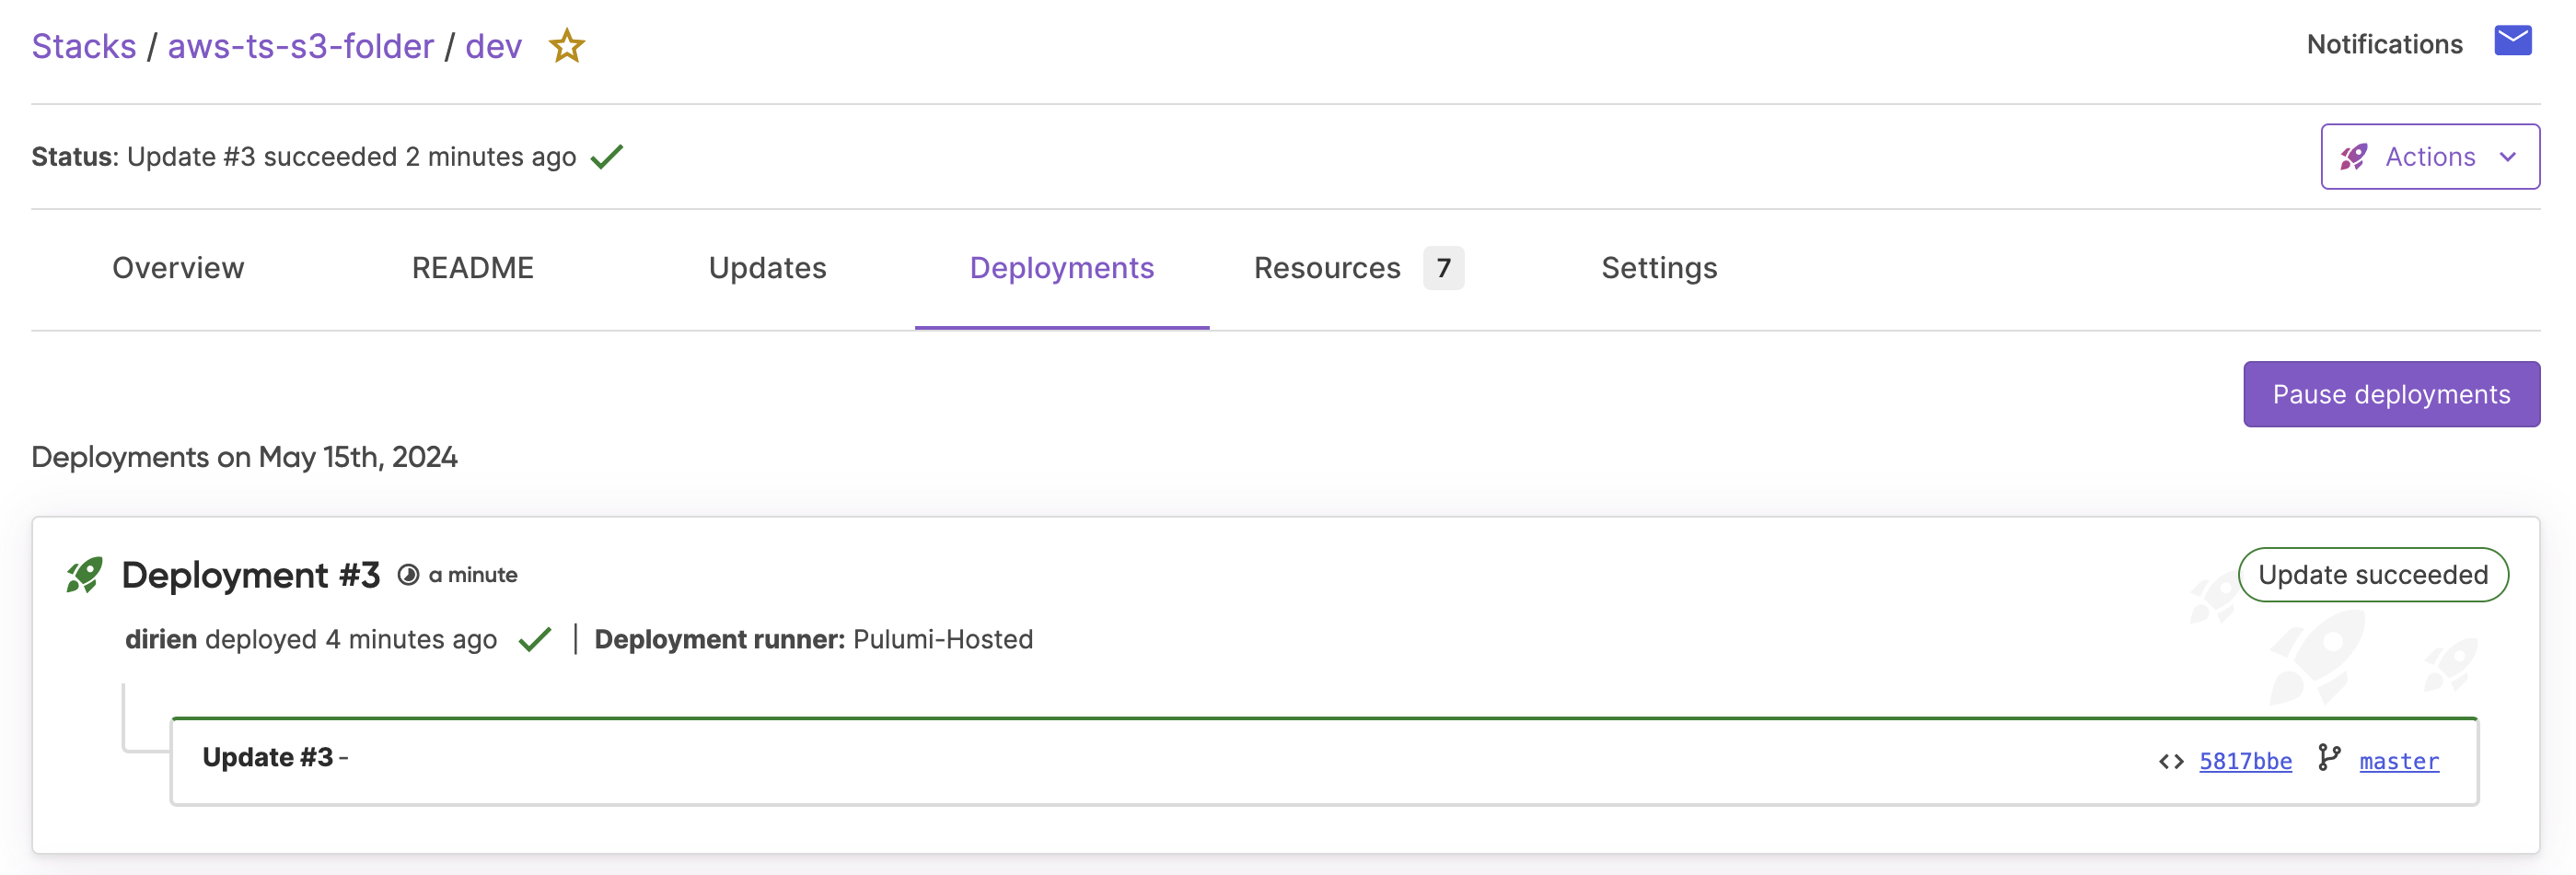
Task: Click the green checkmark after 'deployed 4 minutes ago'
Action: [535, 639]
